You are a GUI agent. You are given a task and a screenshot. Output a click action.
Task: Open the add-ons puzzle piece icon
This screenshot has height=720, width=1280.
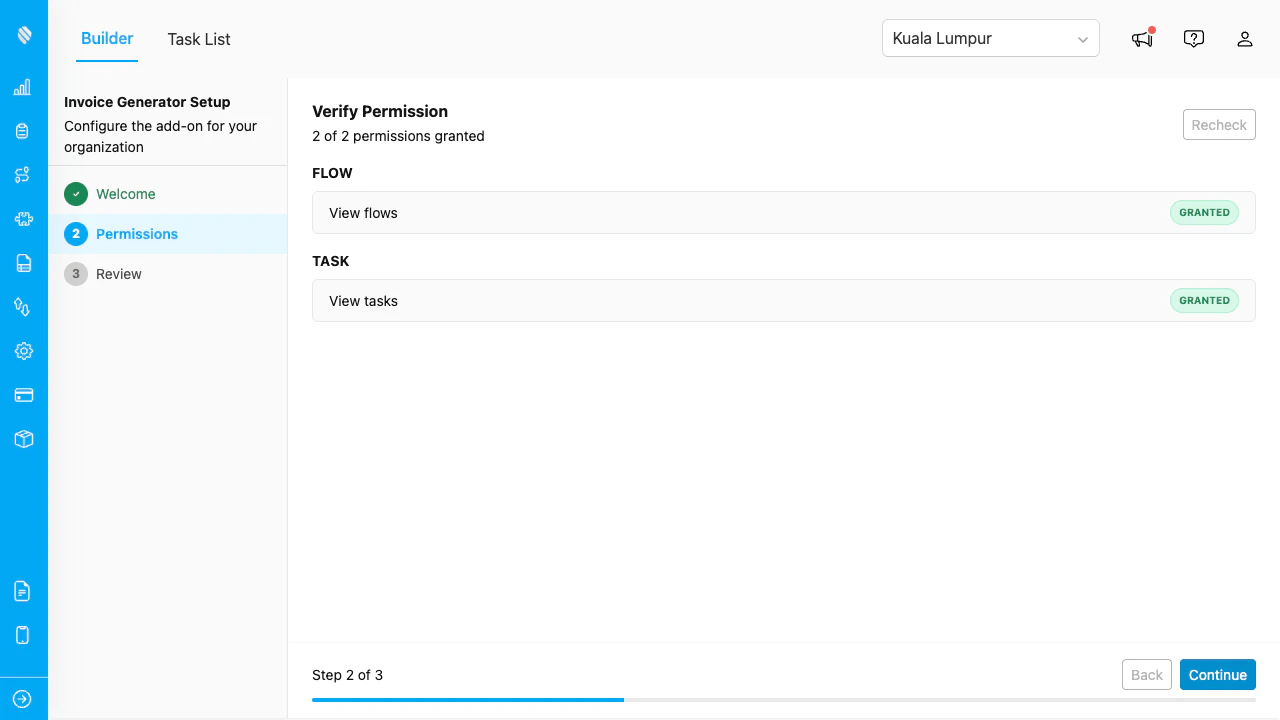[22, 219]
